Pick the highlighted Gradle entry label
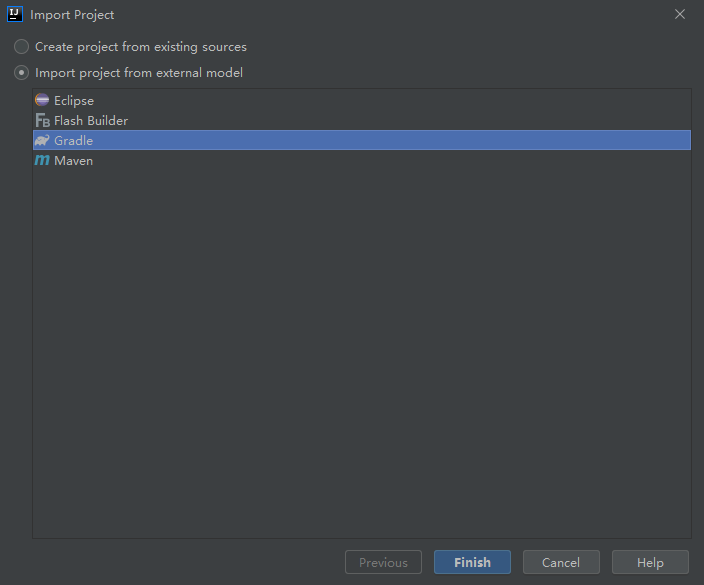The image size is (704, 585). [73, 140]
